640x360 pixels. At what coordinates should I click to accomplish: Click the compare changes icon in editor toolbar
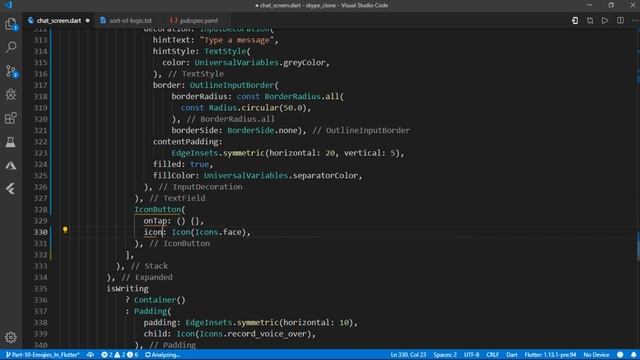(x=590, y=20)
